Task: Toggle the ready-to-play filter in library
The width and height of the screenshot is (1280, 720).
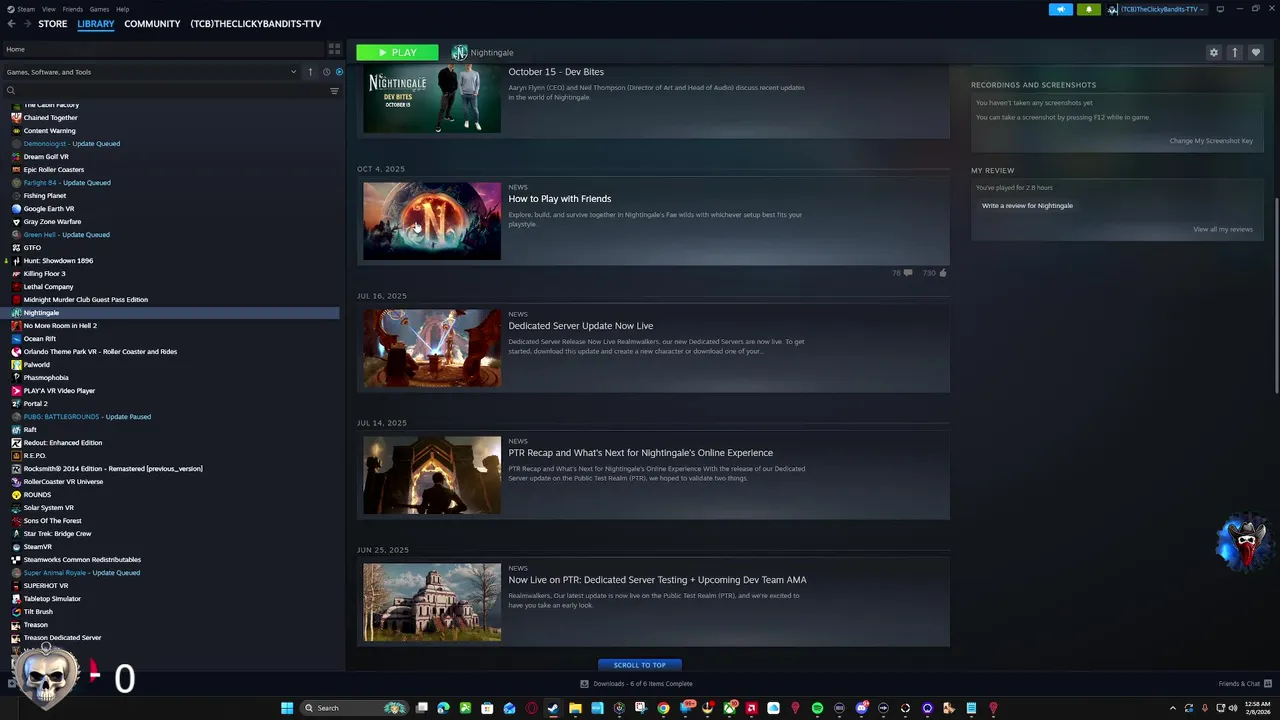Action: pyautogui.click(x=339, y=72)
